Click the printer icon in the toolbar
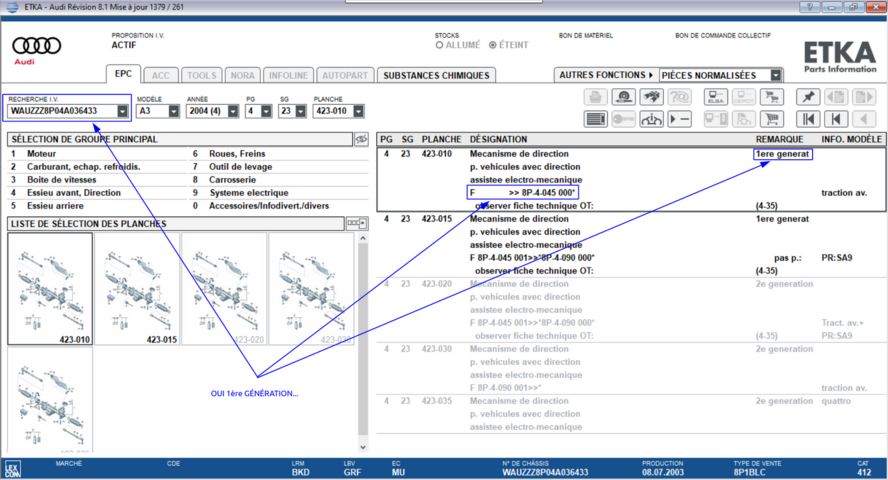This screenshot has height=480, width=888. click(595, 97)
